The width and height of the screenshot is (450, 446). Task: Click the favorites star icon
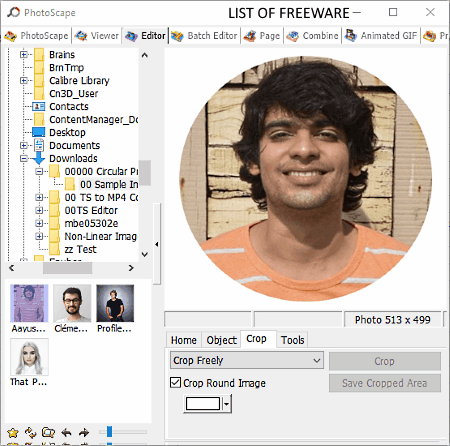tap(13, 433)
